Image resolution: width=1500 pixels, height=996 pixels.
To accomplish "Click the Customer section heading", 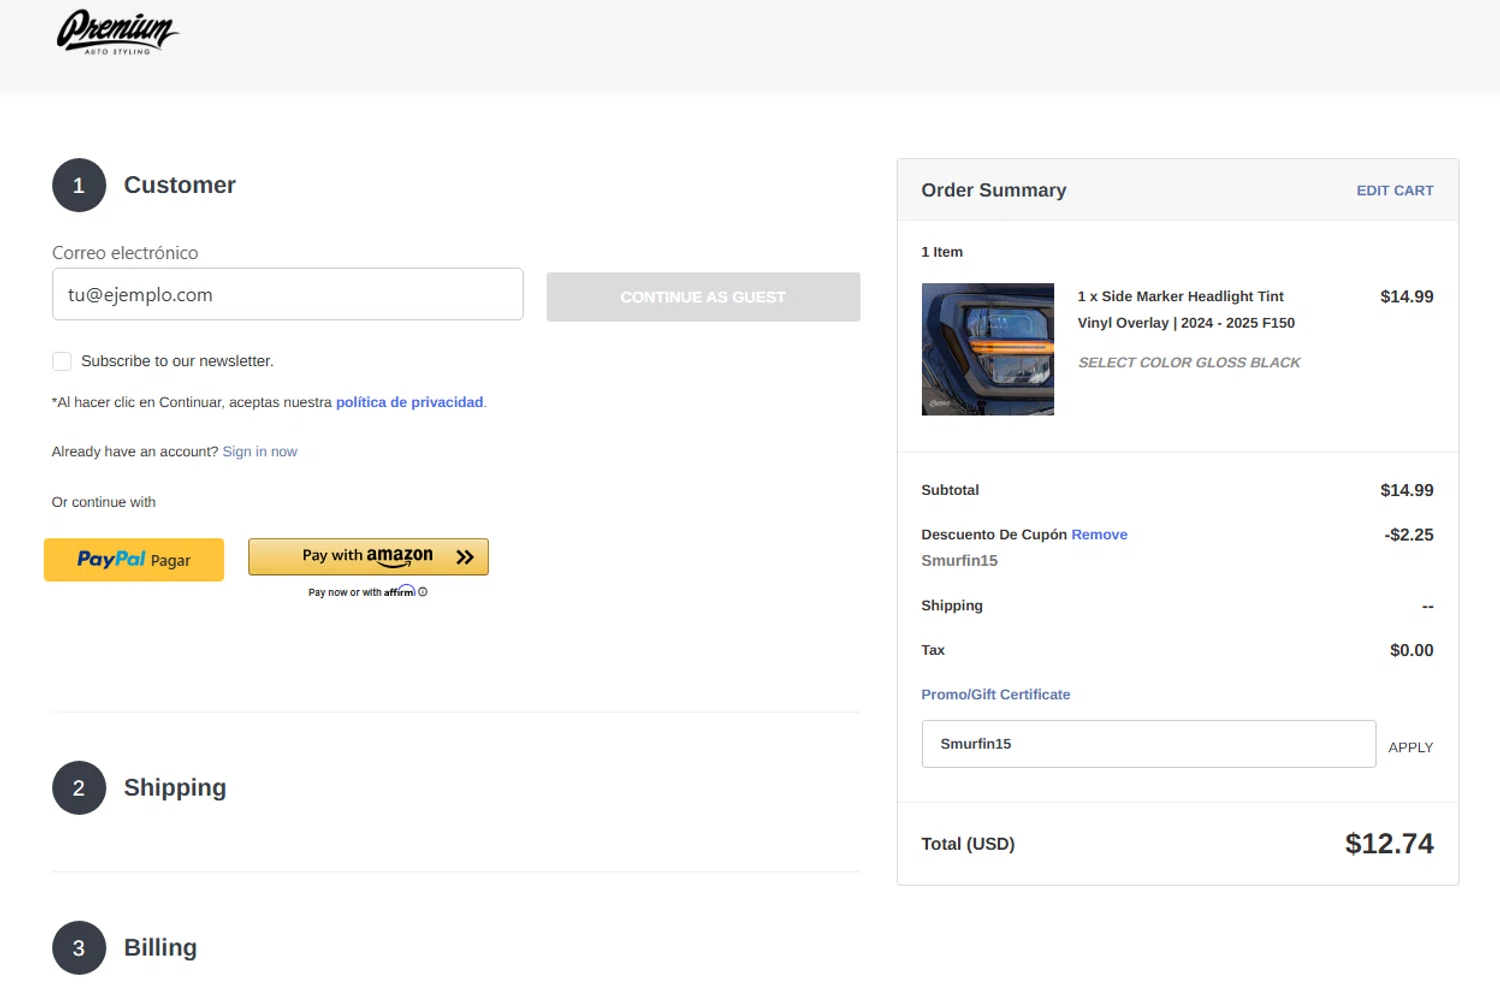I will coord(180,185).
